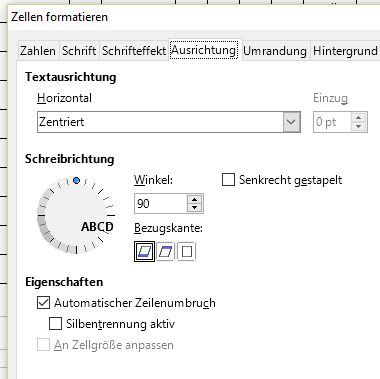Click the Winkel angle input field
The width and height of the screenshot is (380, 379).
coord(161,203)
